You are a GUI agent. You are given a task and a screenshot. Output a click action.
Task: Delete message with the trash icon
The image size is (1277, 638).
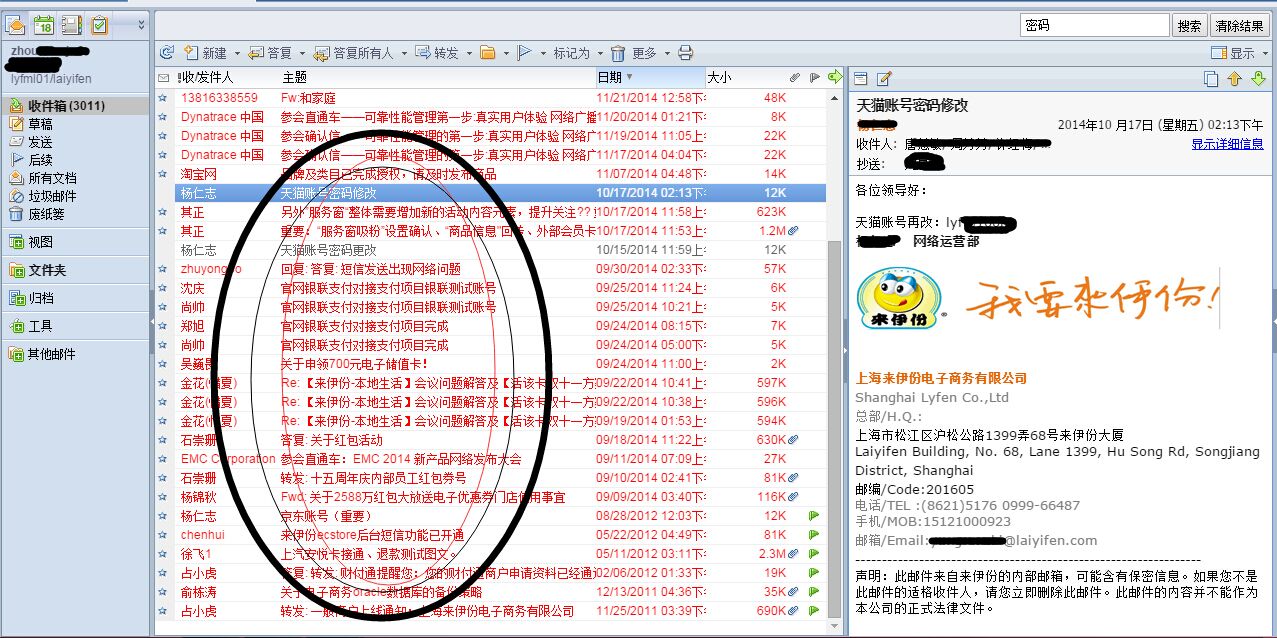[x=618, y=53]
